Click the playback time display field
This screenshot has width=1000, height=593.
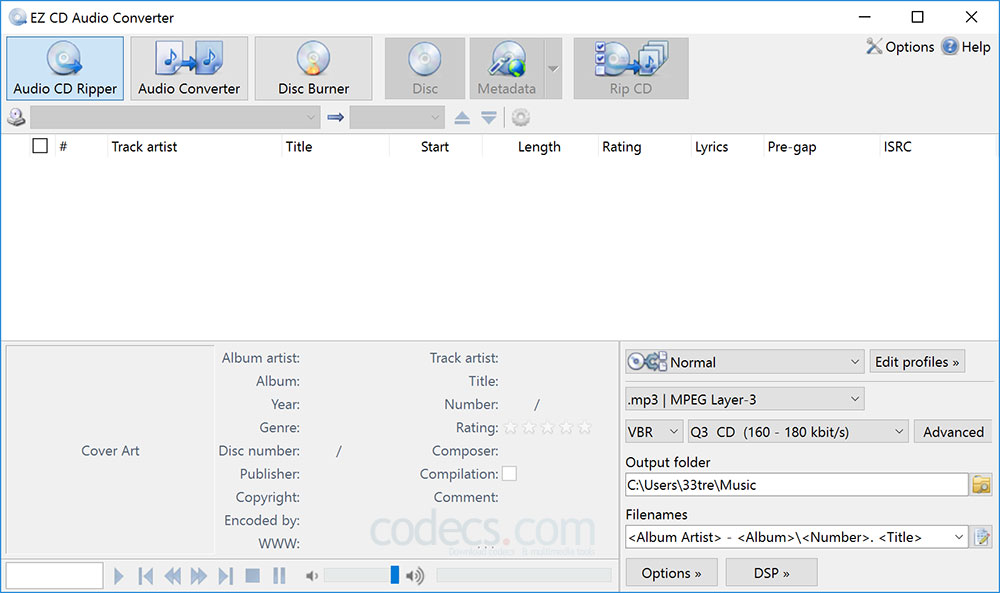(x=54, y=575)
